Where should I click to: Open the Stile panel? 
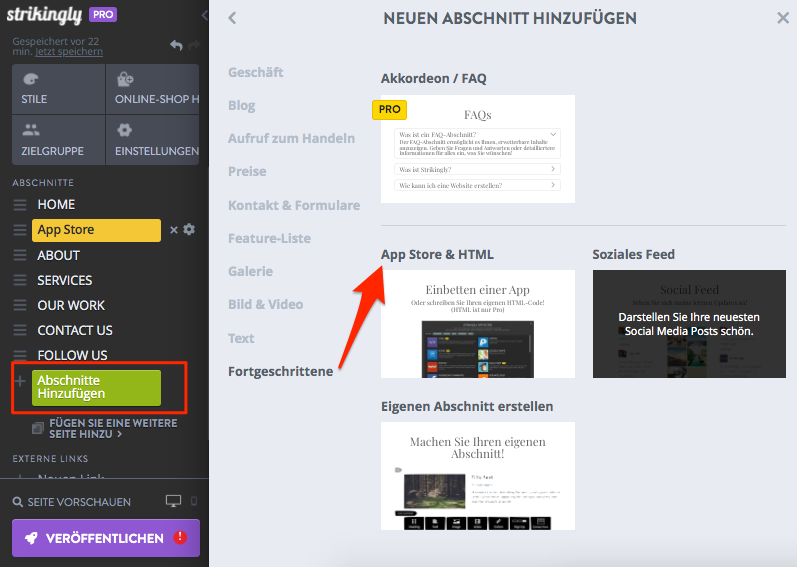coord(57,88)
